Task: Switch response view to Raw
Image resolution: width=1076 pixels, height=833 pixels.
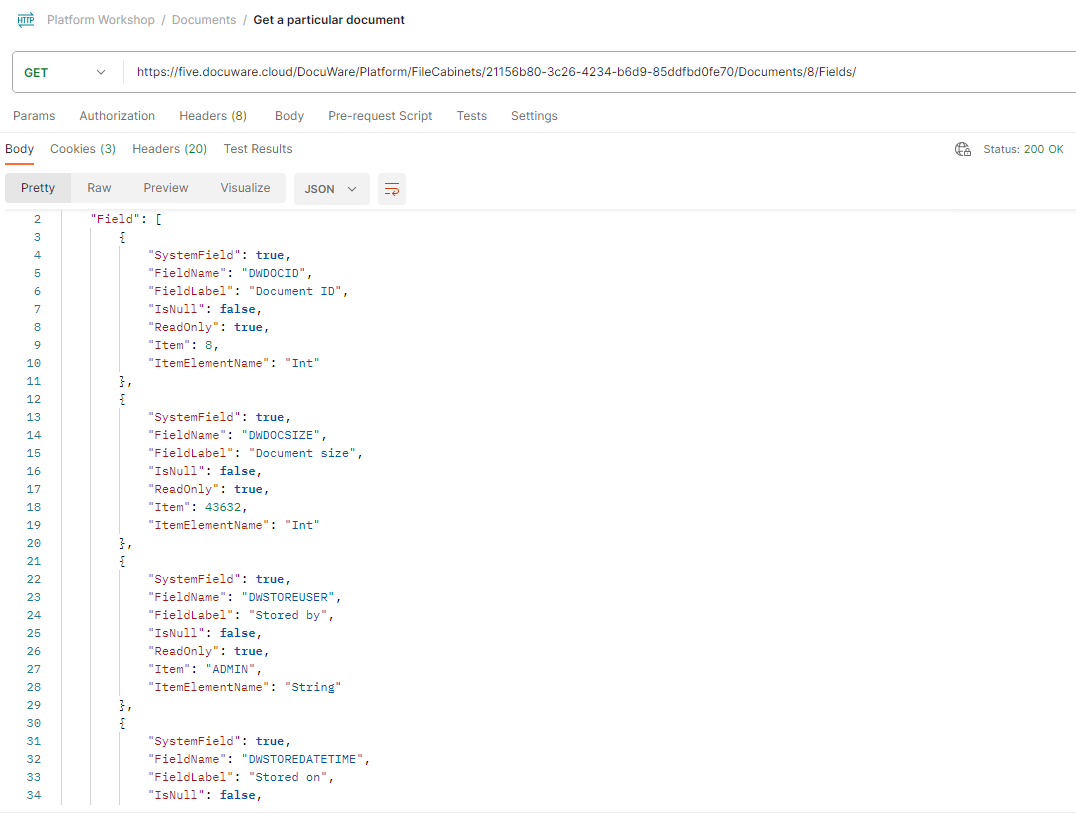Action: click(99, 188)
